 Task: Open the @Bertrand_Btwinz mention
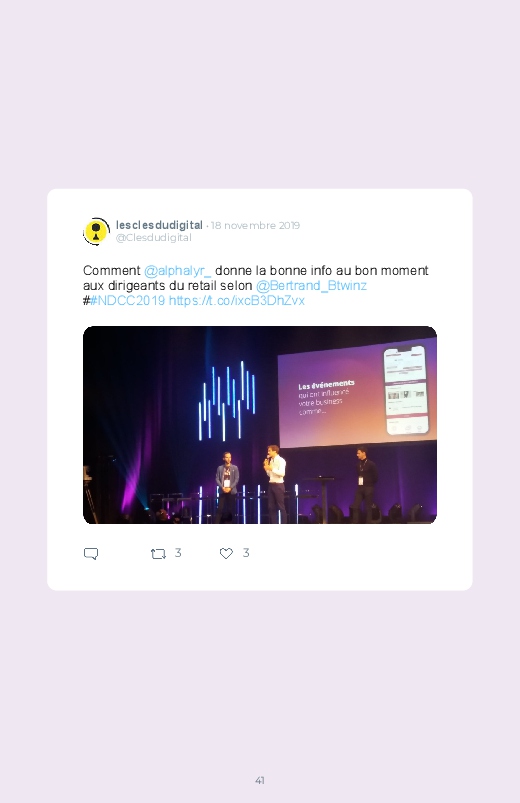pos(311,285)
